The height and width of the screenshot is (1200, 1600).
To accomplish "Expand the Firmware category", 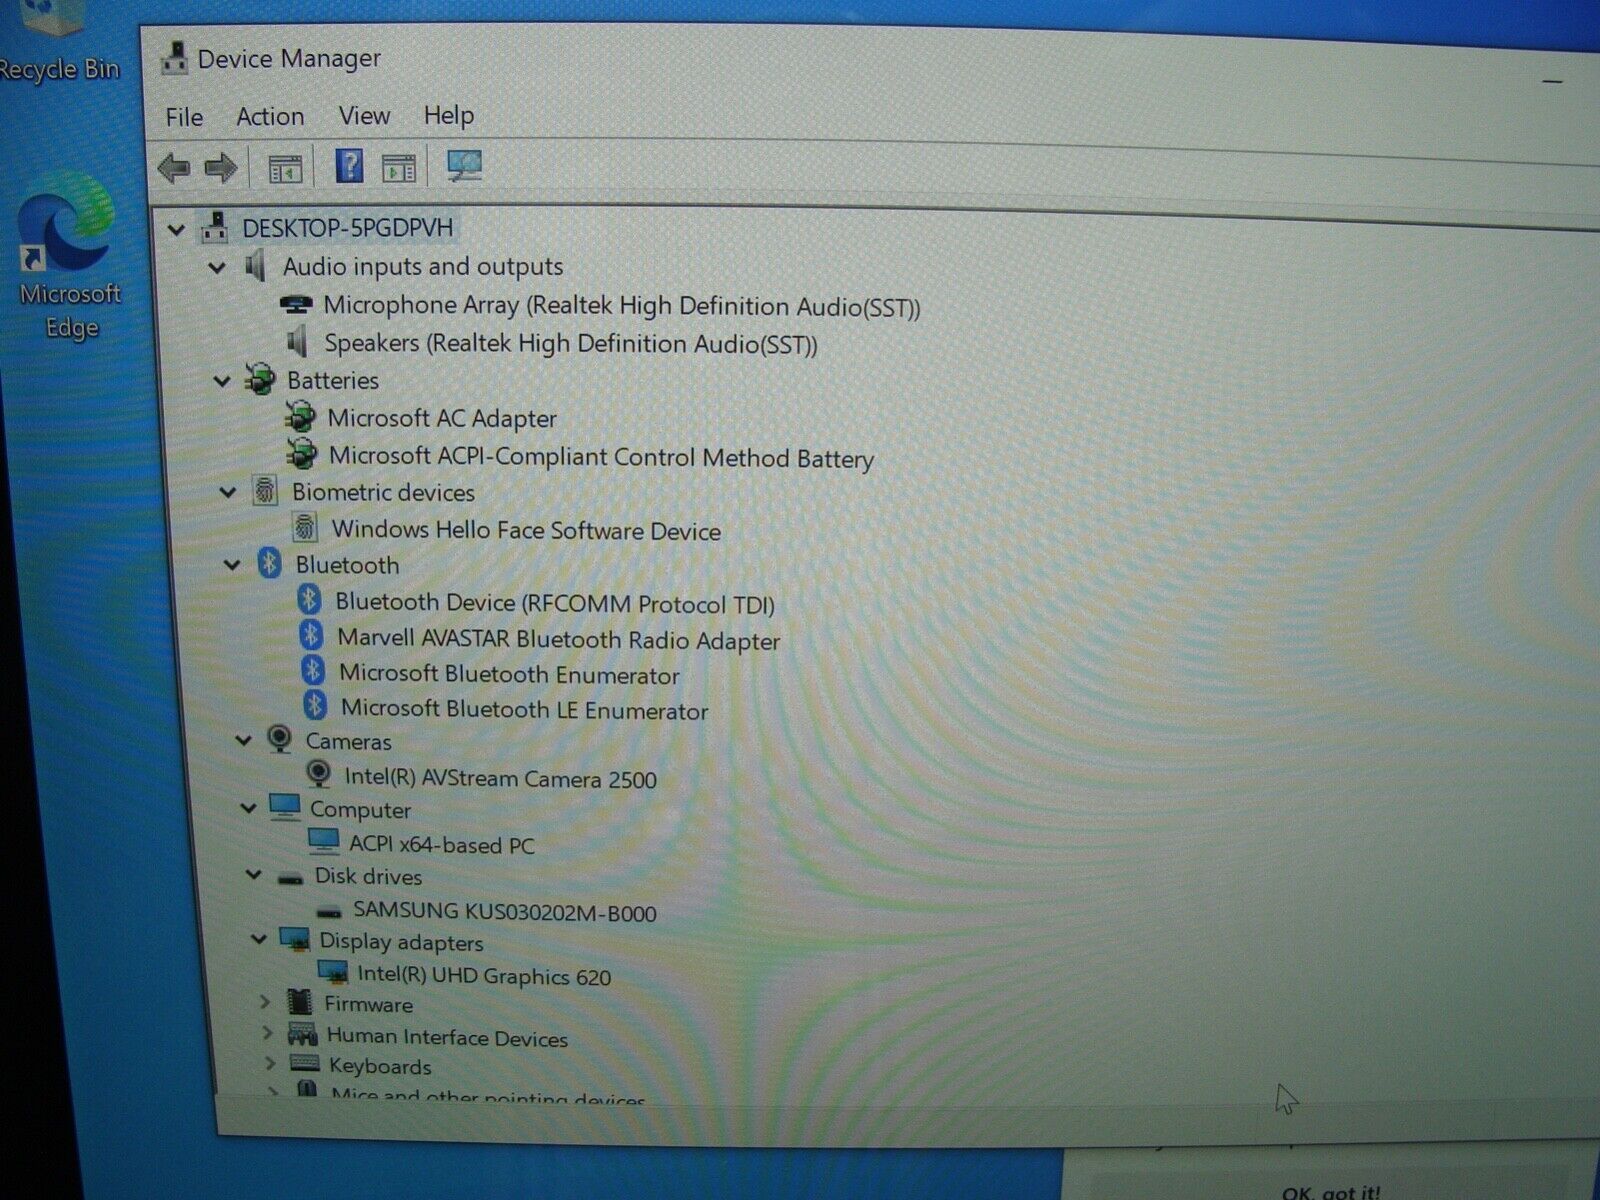I will 265,1001.
